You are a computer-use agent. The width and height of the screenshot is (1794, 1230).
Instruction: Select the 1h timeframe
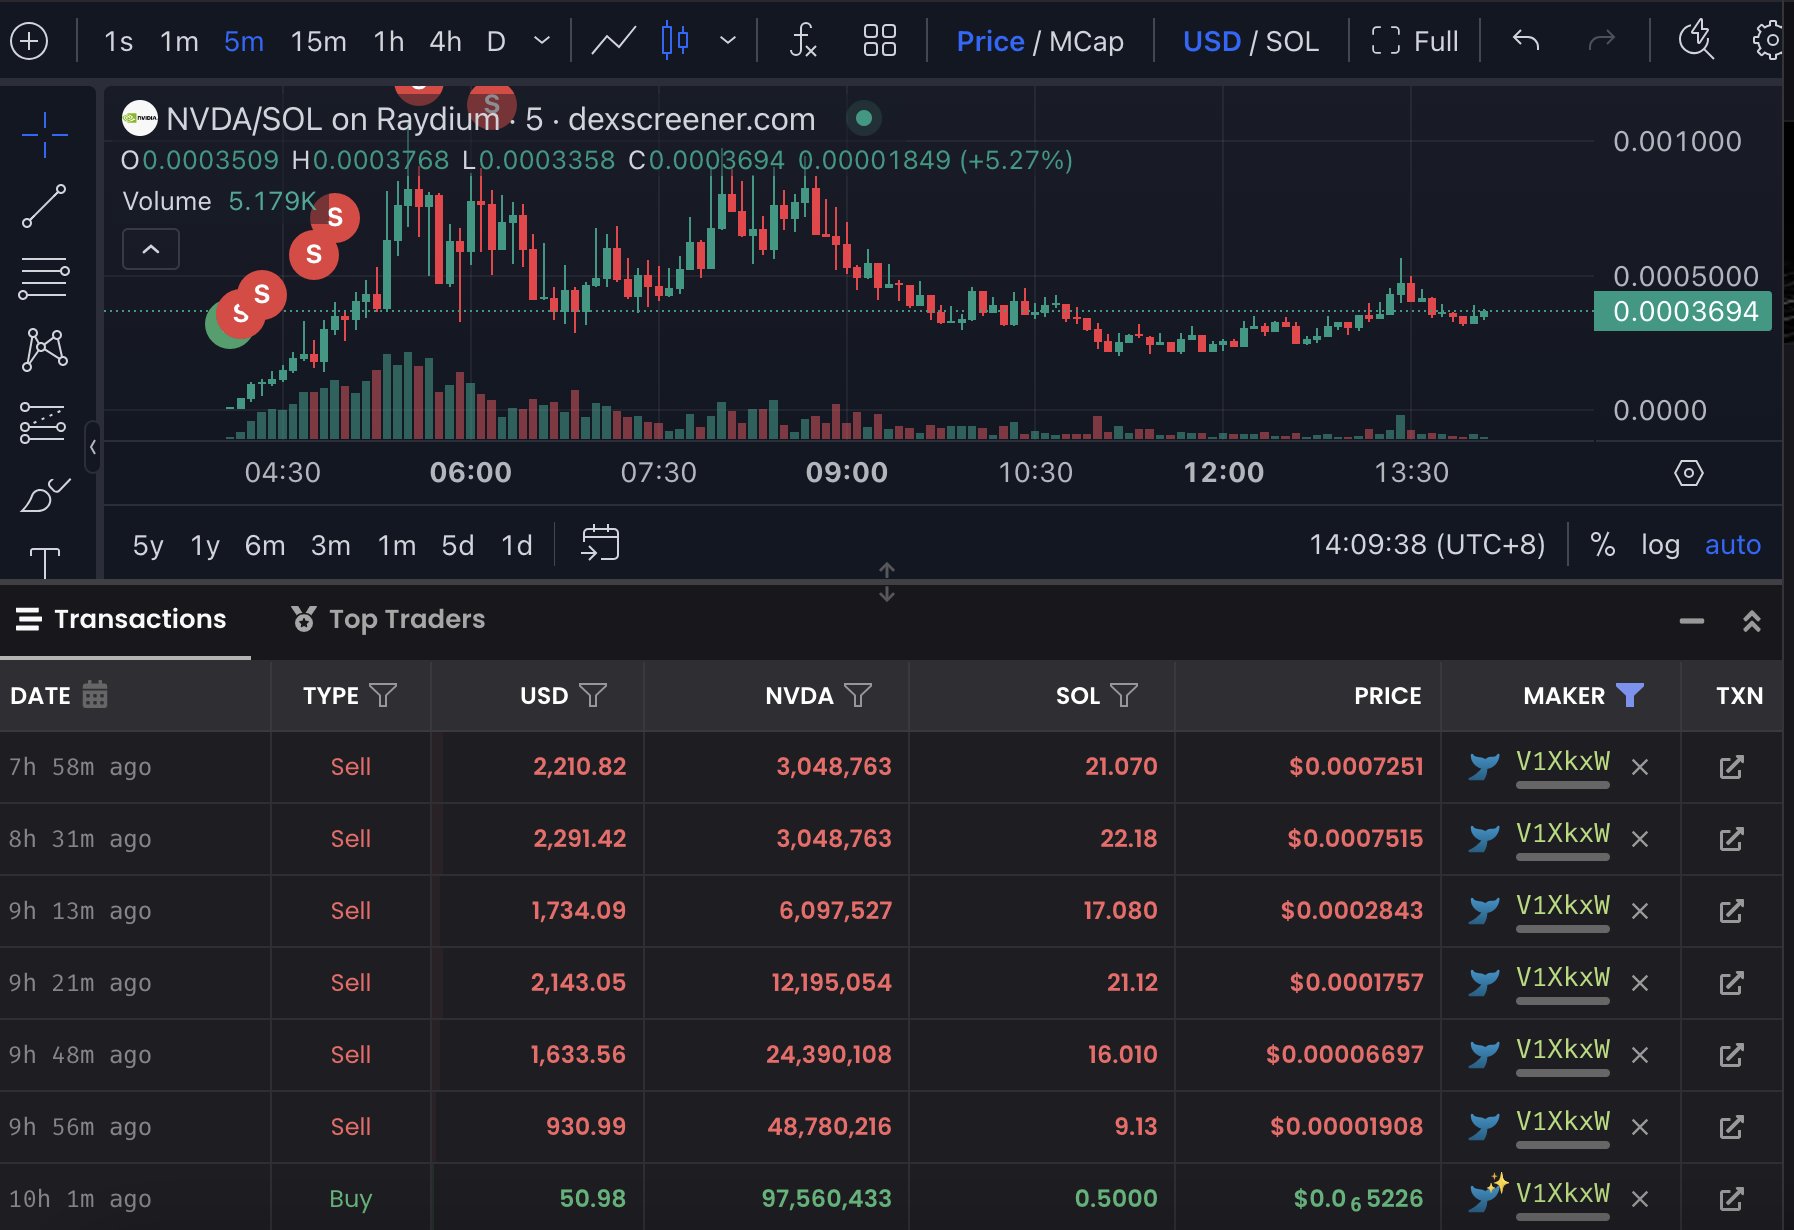(389, 41)
